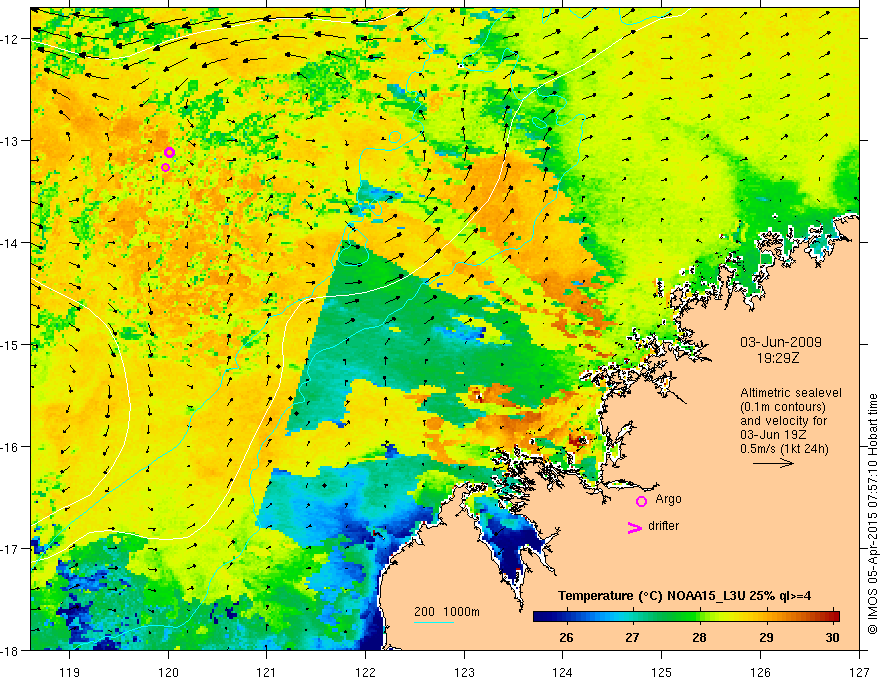Click the longitude axis label '124'

(563, 672)
